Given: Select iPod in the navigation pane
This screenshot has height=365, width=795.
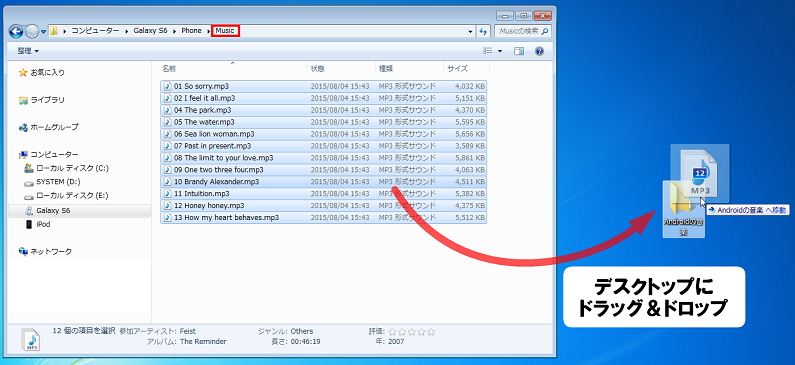Looking at the screenshot, I should pyautogui.click(x=43, y=224).
